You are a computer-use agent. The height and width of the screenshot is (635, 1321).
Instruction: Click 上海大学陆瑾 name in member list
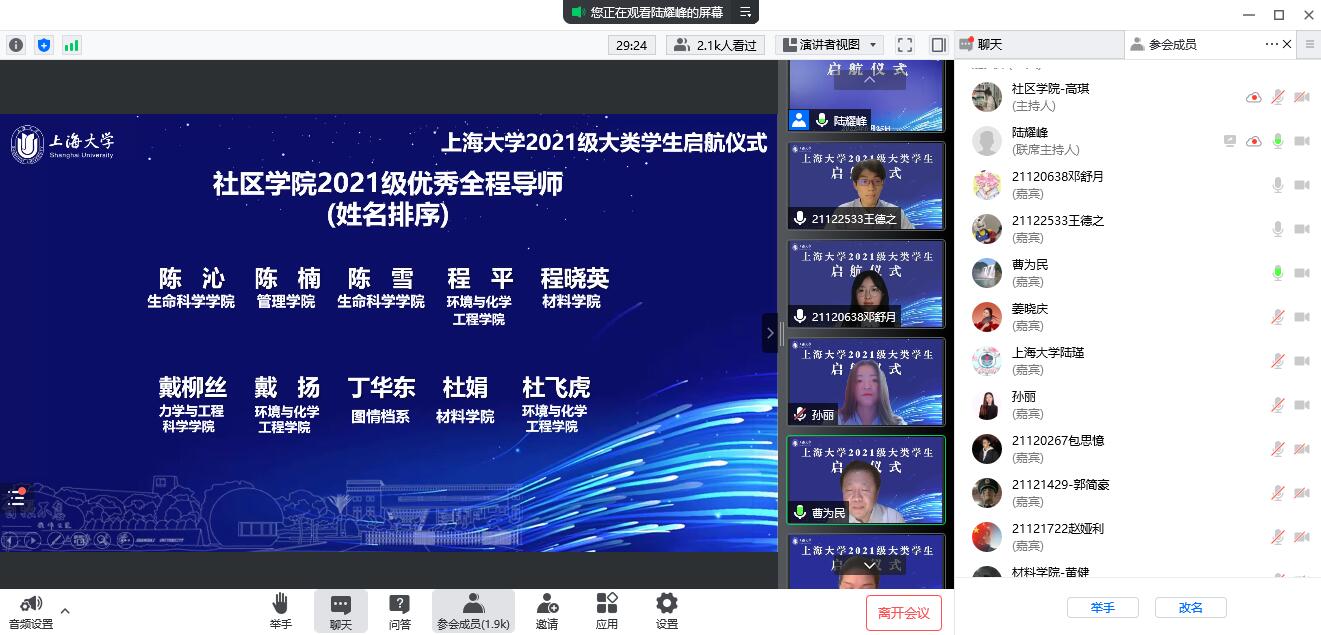(x=1048, y=353)
